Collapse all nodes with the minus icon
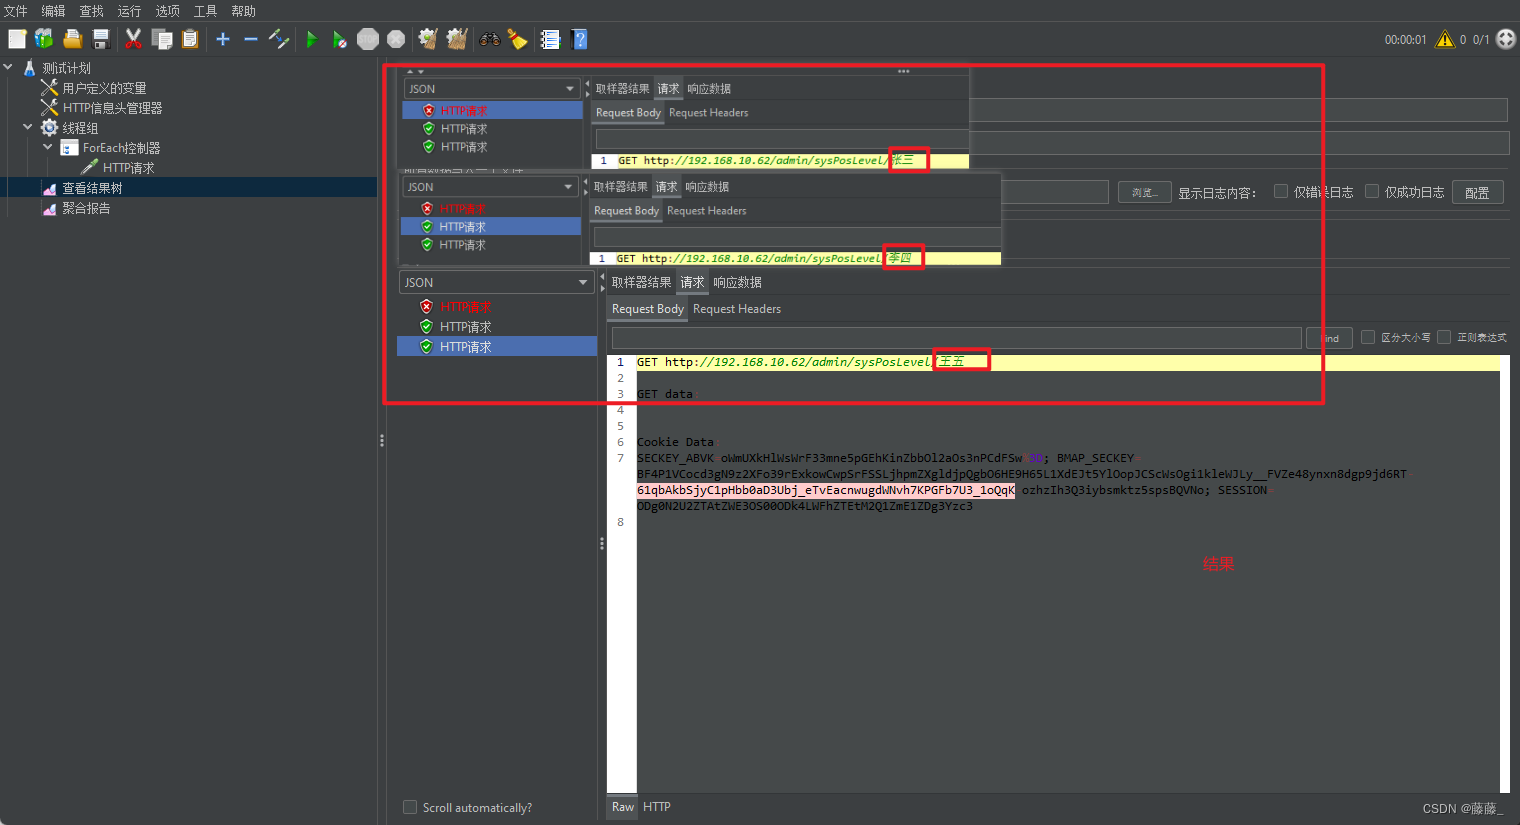Viewport: 1520px width, 825px height. click(x=251, y=39)
